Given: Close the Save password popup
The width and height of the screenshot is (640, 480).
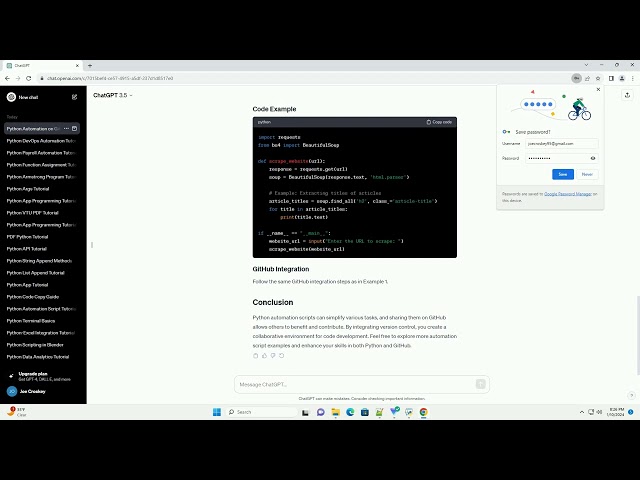Looking at the screenshot, I should tap(598, 89).
